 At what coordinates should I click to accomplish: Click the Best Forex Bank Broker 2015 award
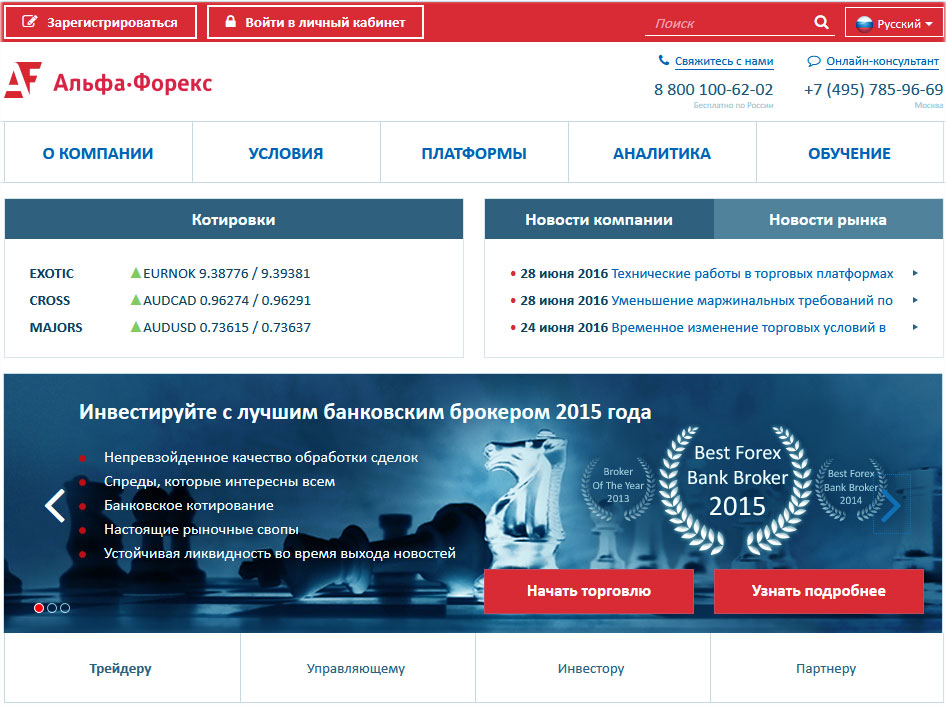[x=737, y=490]
